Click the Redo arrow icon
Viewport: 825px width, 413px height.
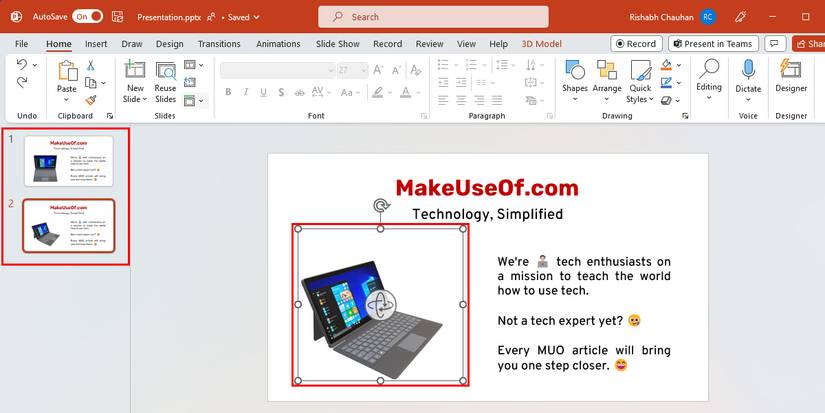click(x=22, y=82)
